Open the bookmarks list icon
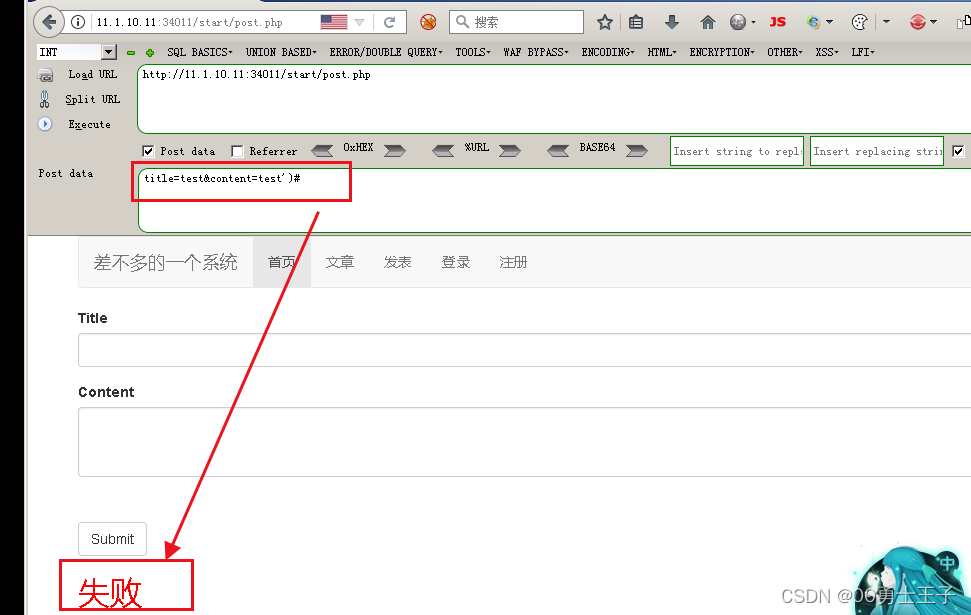Screen dimensions: 971x615 [x=636, y=23]
